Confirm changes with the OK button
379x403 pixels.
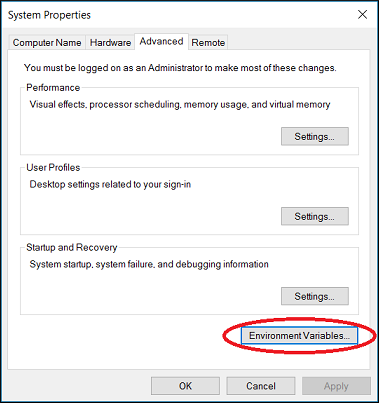(x=185, y=386)
